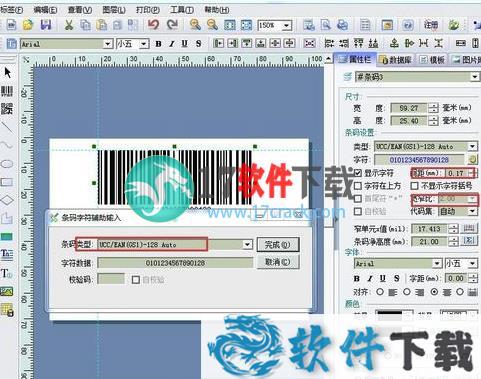Select the right-align radio button
The height and width of the screenshot is (379, 481).
407,292
